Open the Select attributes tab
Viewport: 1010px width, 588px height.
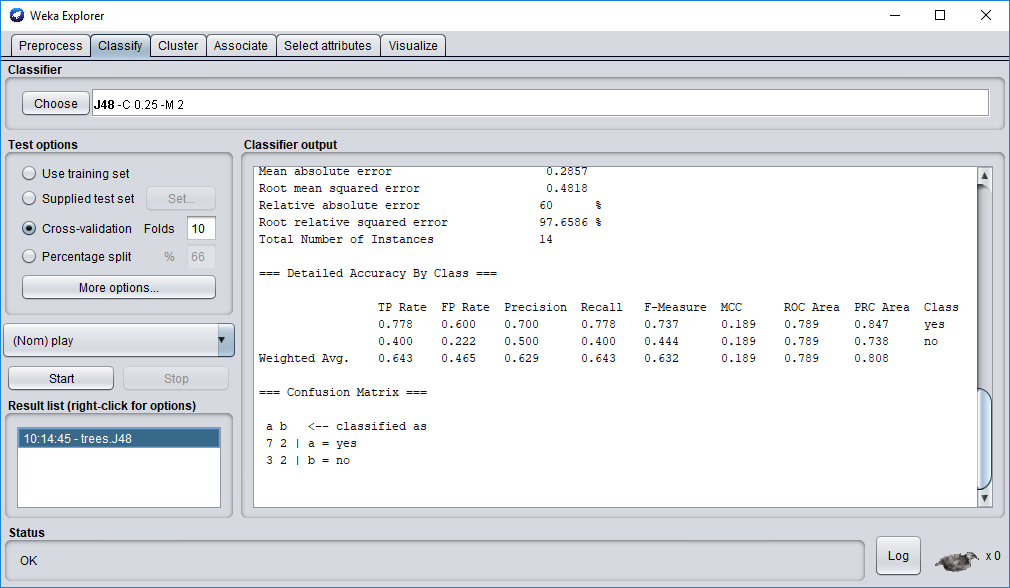click(x=327, y=46)
